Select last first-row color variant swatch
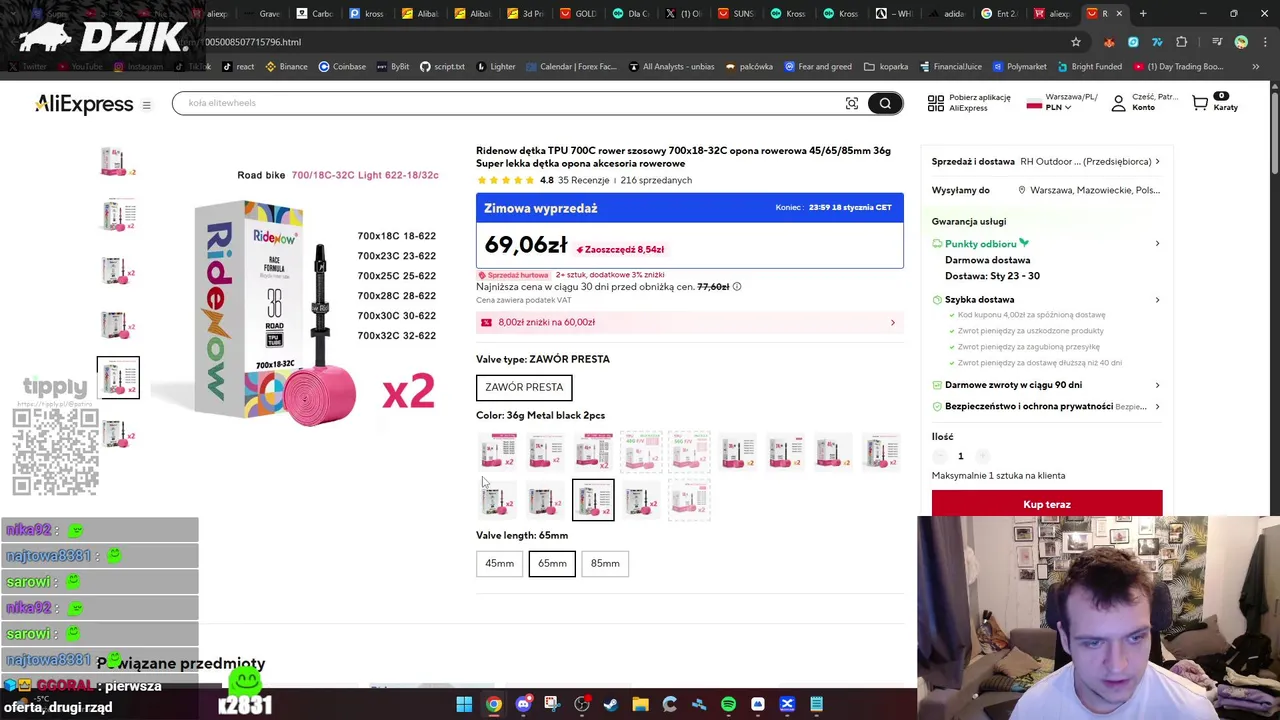Viewport: 1280px width, 720px height. click(881, 451)
